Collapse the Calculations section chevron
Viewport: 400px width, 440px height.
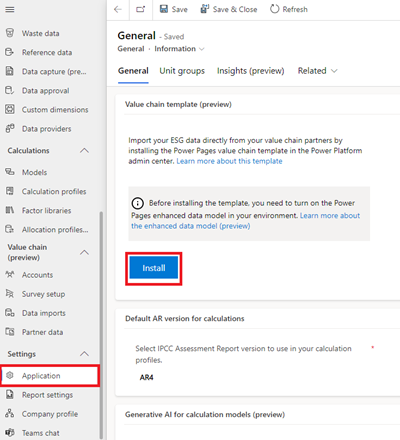(85, 151)
